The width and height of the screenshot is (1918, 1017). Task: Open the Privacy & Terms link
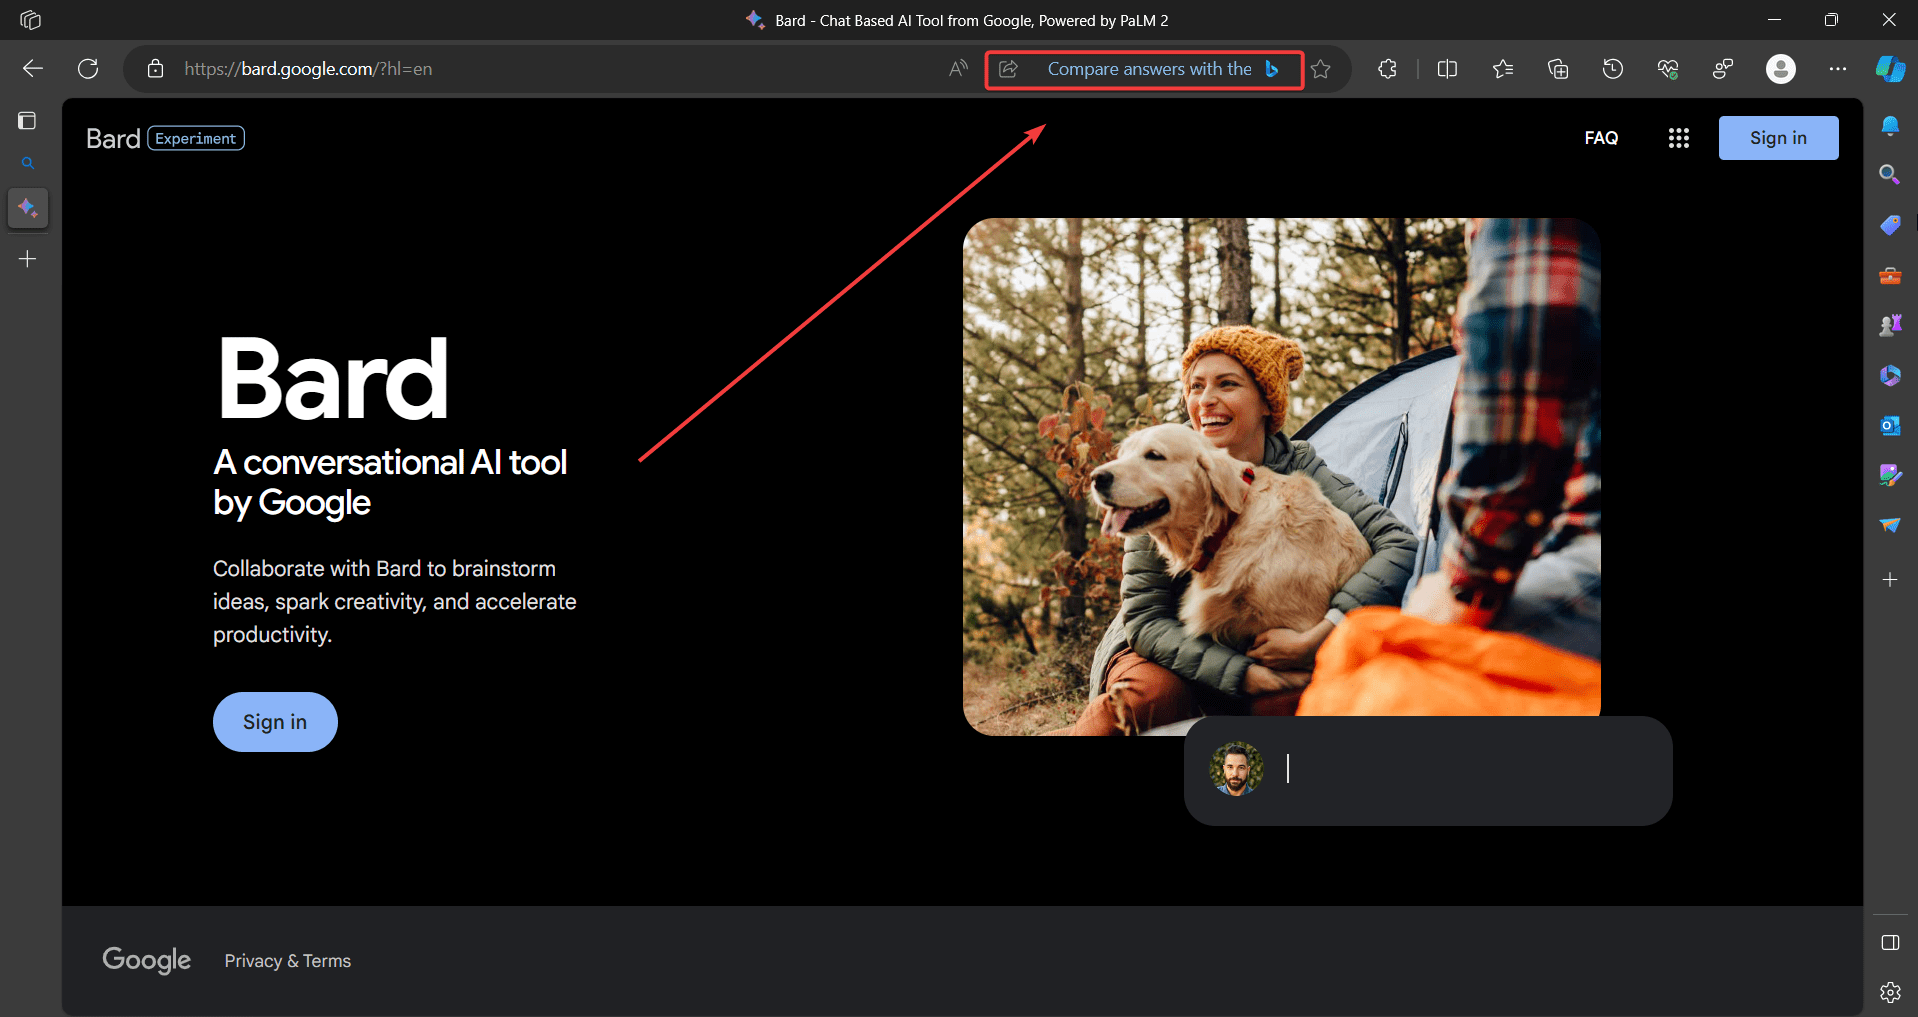coord(287,960)
